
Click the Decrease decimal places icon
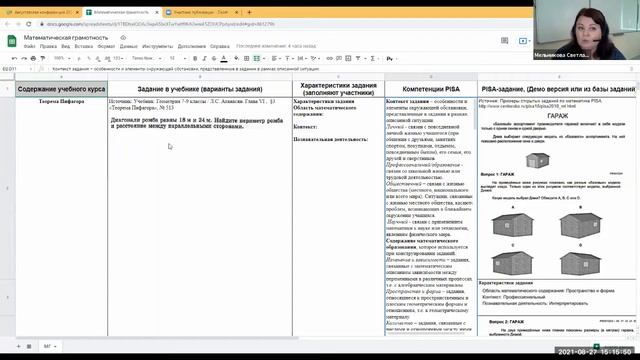[x=98, y=59]
